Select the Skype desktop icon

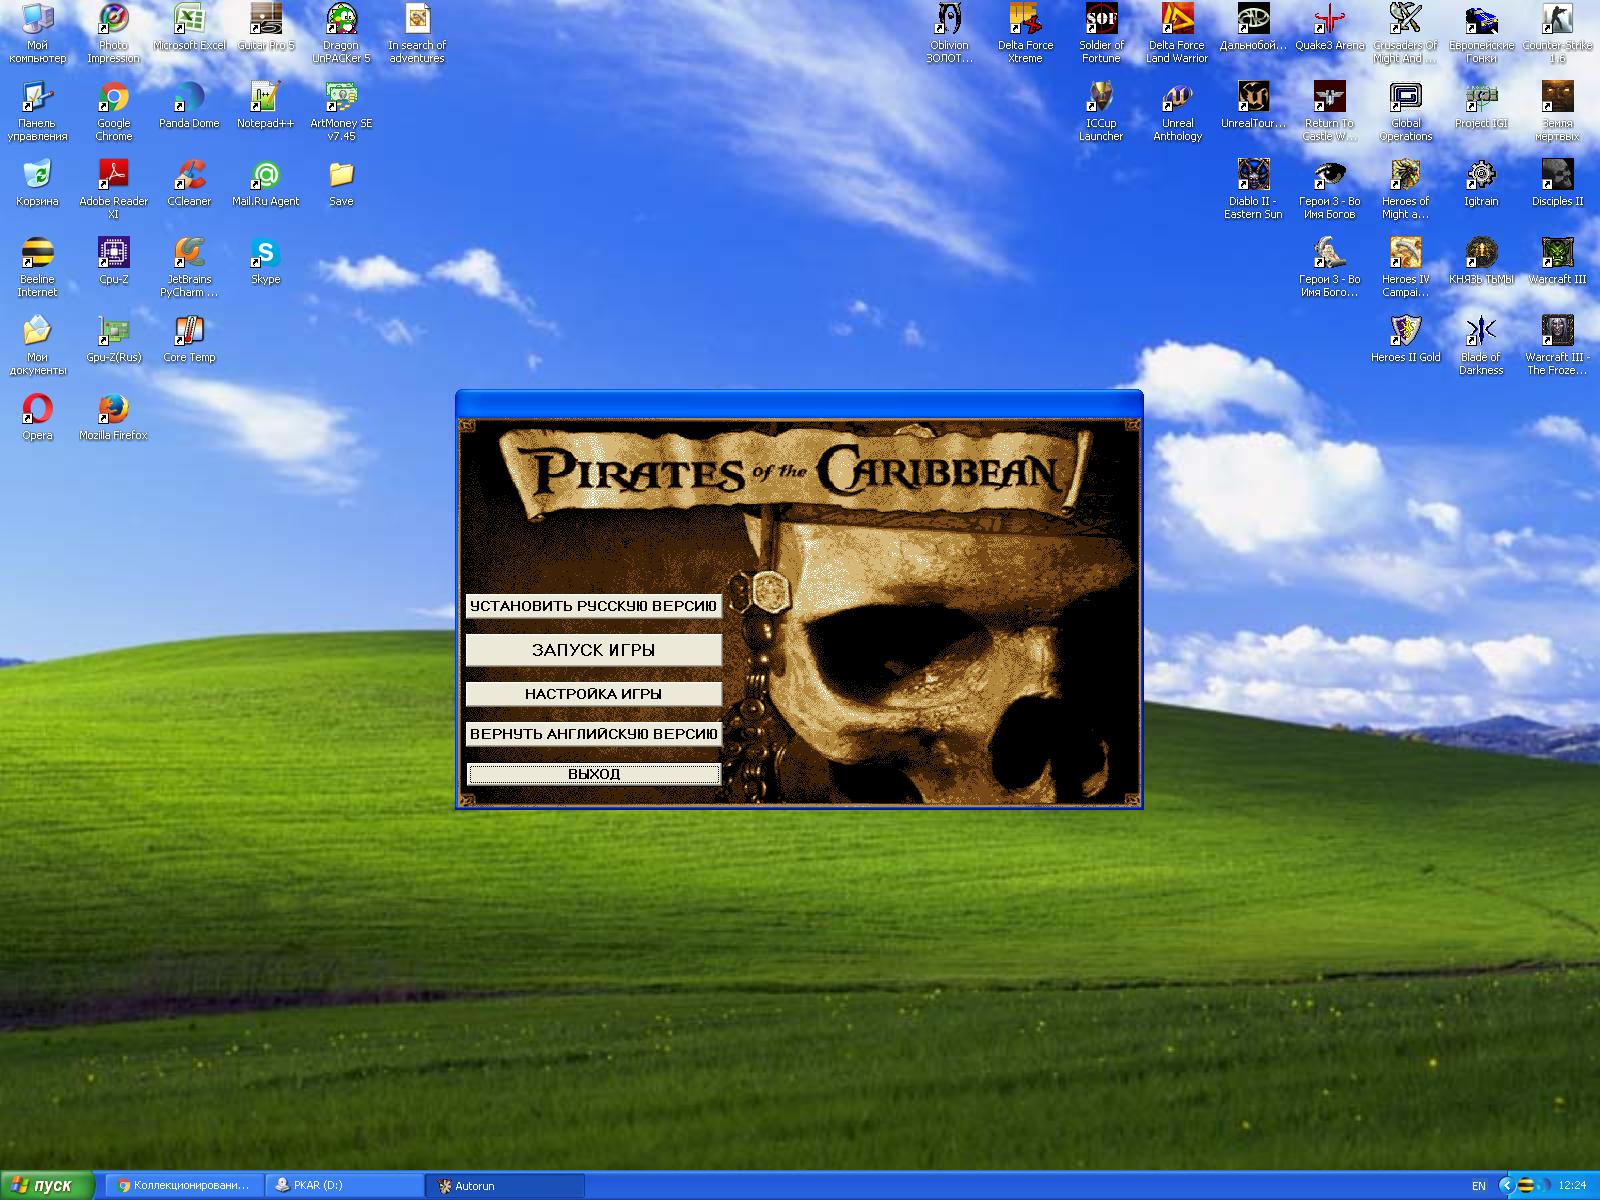(265, 262)
